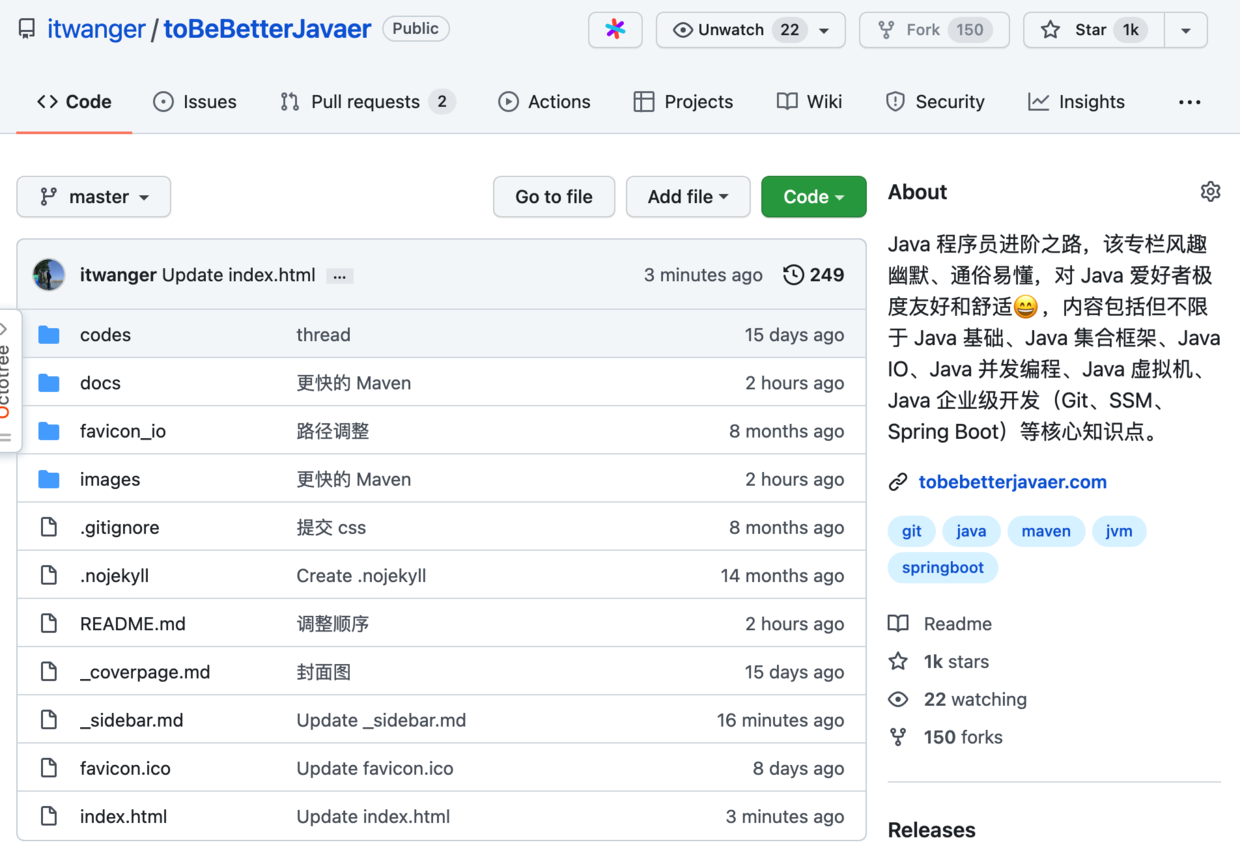Image resolution: width=1240 pixels, height=849 pixels.
Task: Open the three-dot more tabs menu
Action: (1189, 102)
